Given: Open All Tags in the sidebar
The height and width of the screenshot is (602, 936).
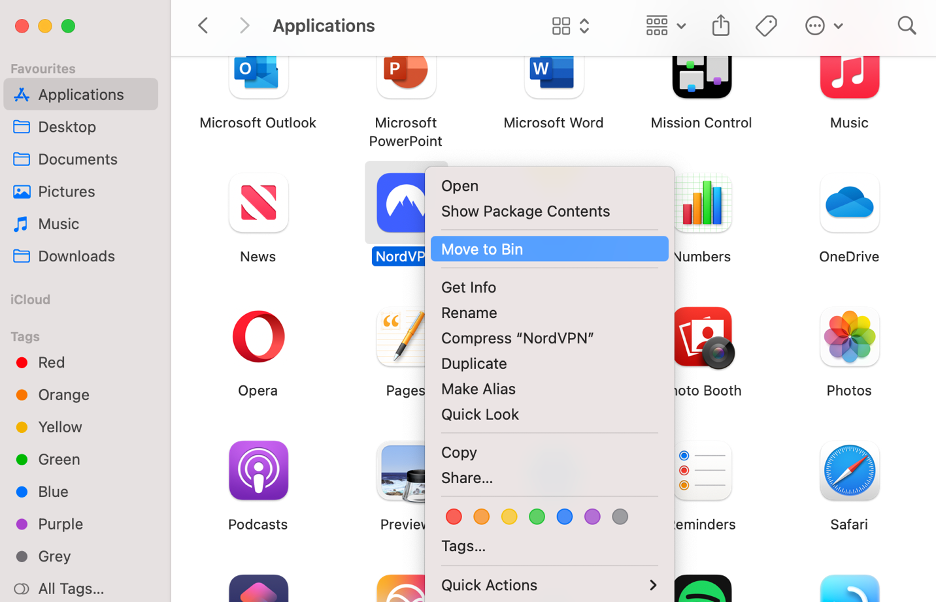Looking at the screenshot, I should tap(69, 589).
